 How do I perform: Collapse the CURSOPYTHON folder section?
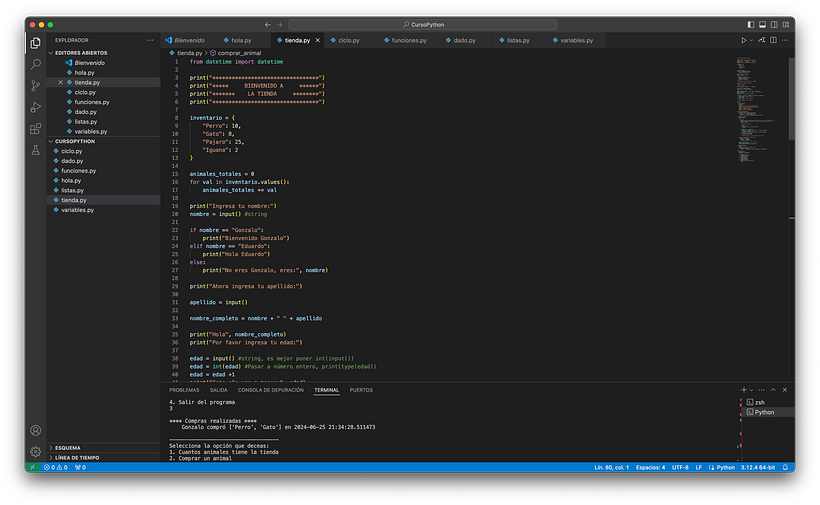coord(104,141)
